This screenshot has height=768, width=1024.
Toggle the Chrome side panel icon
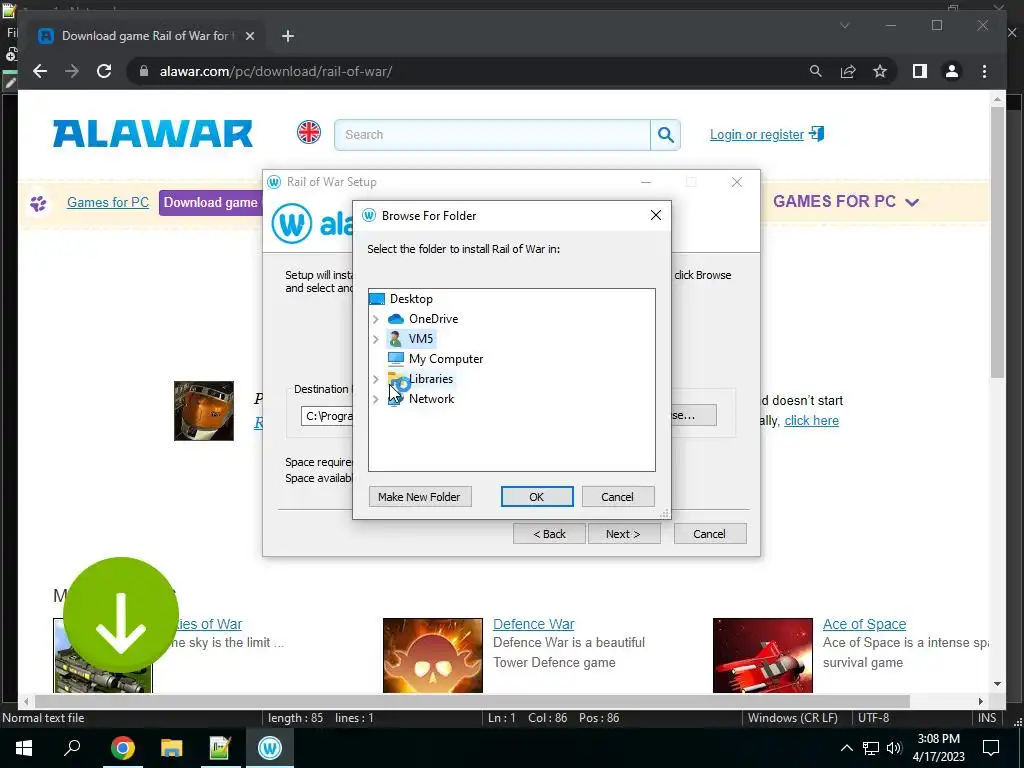(920, 71)
